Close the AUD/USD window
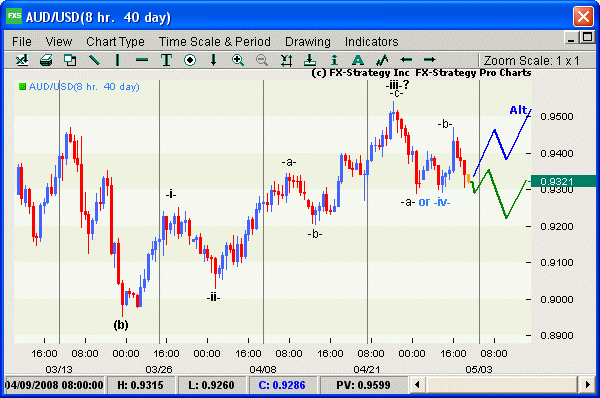This screenshot has height=398, width=600. click(583, 17)
